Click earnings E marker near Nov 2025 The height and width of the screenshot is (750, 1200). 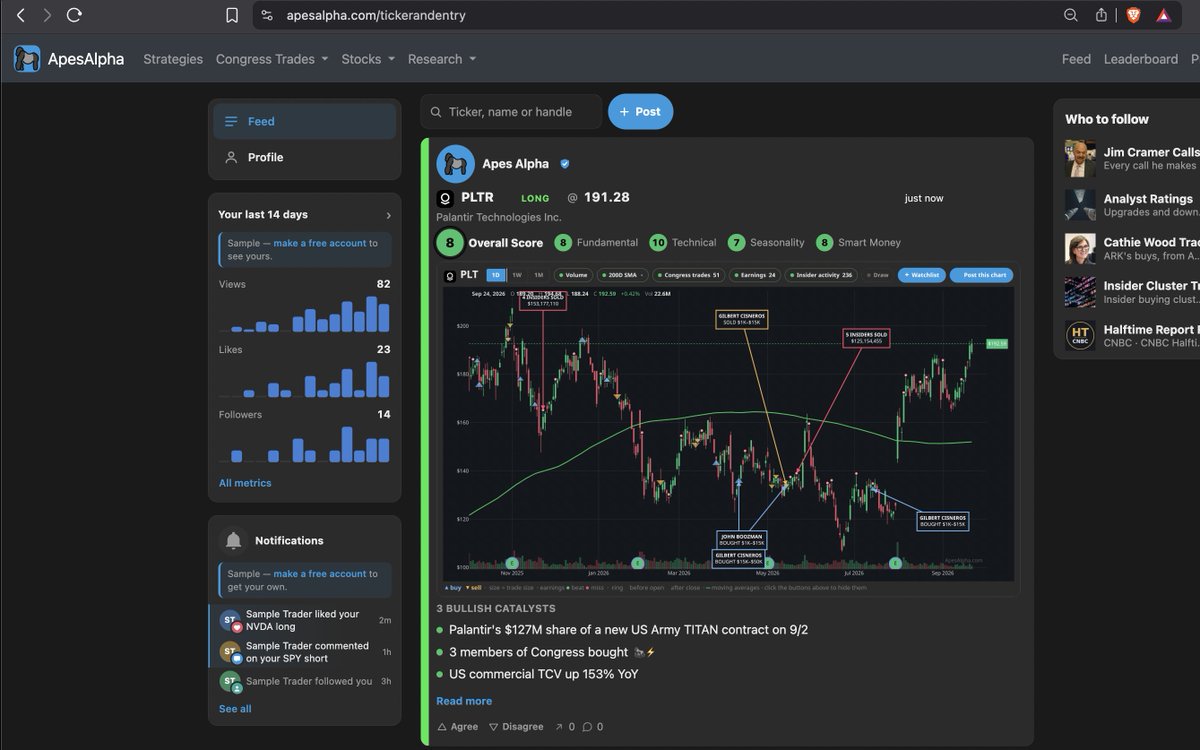point(512,564)
